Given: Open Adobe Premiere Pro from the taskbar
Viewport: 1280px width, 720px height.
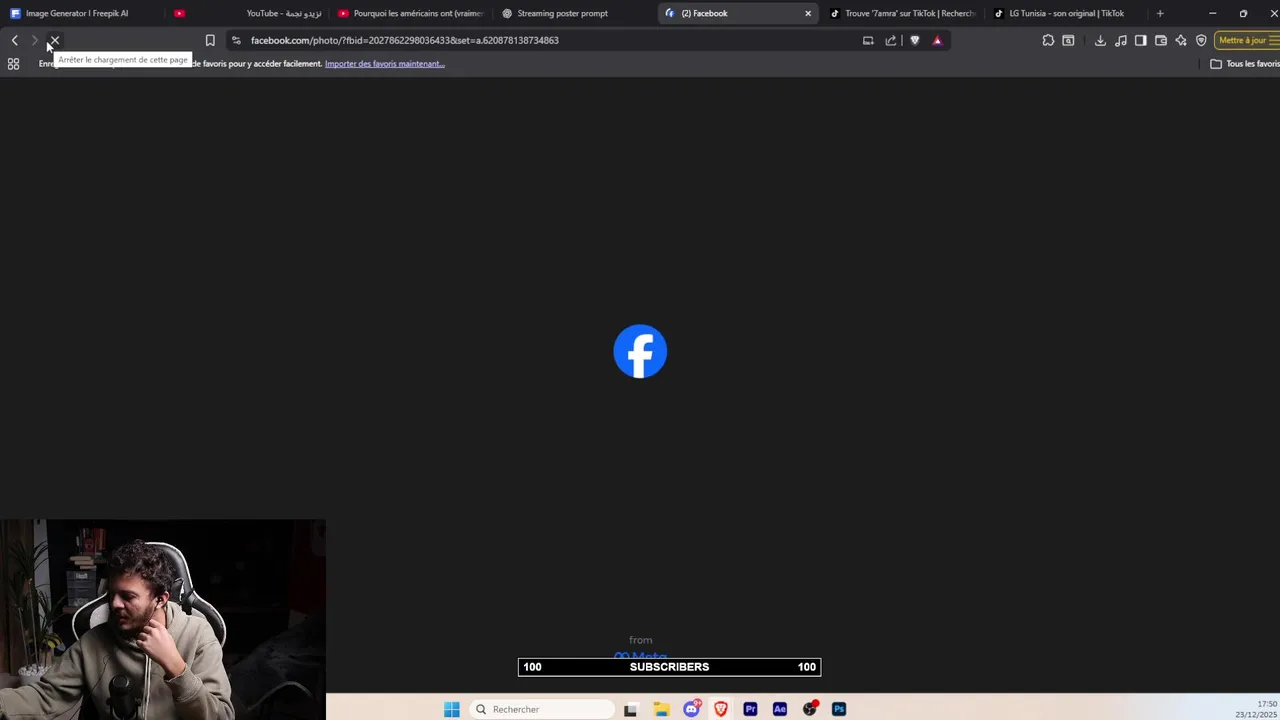Looking at the screenshot, I should pyautogui.click(x=750, y=709).
